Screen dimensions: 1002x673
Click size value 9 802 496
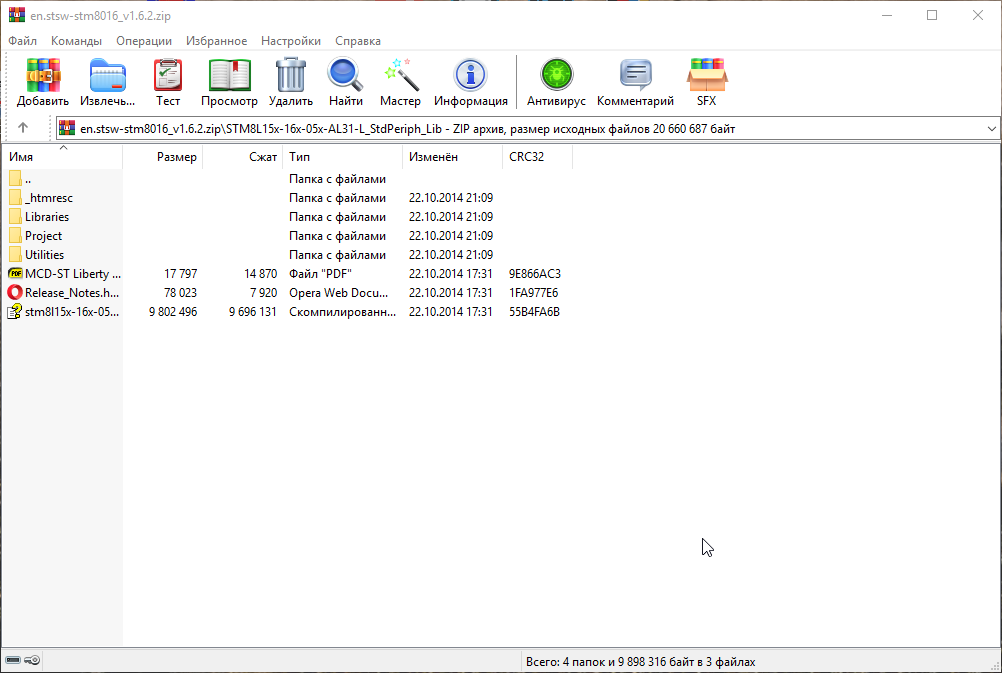coord(173,312)
